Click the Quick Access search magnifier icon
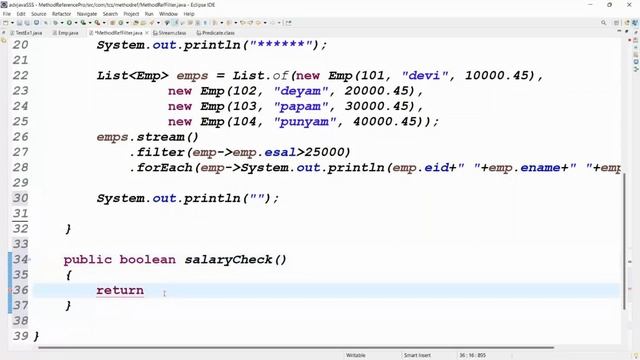This screenshot has width=640, height=360. point(603,23)
